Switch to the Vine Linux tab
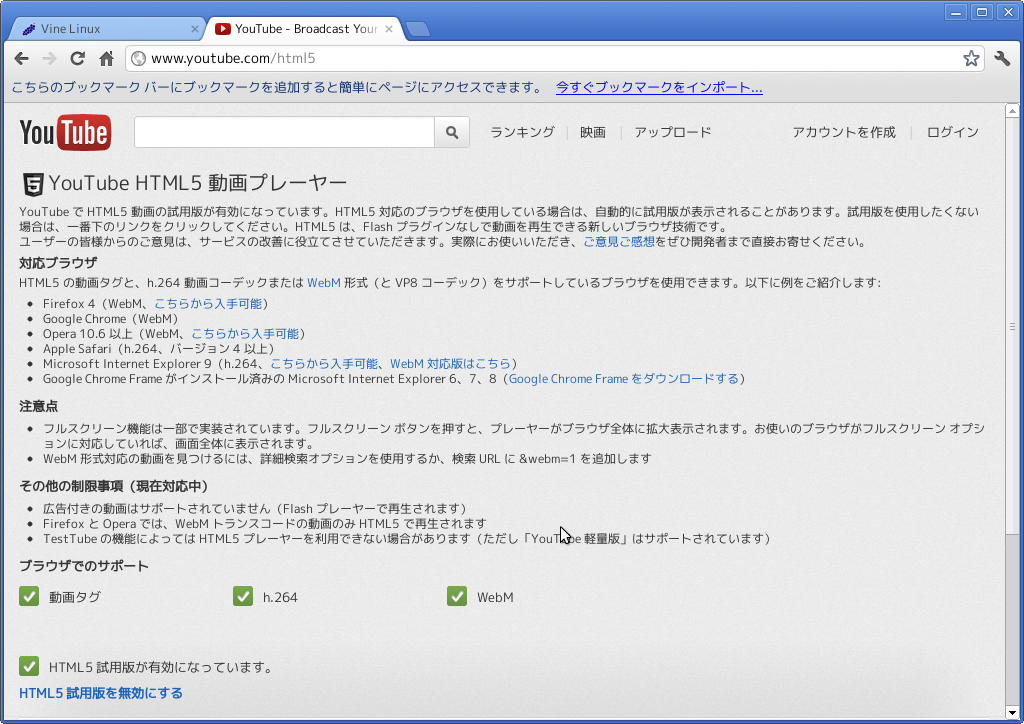 (x=104, y=29)
